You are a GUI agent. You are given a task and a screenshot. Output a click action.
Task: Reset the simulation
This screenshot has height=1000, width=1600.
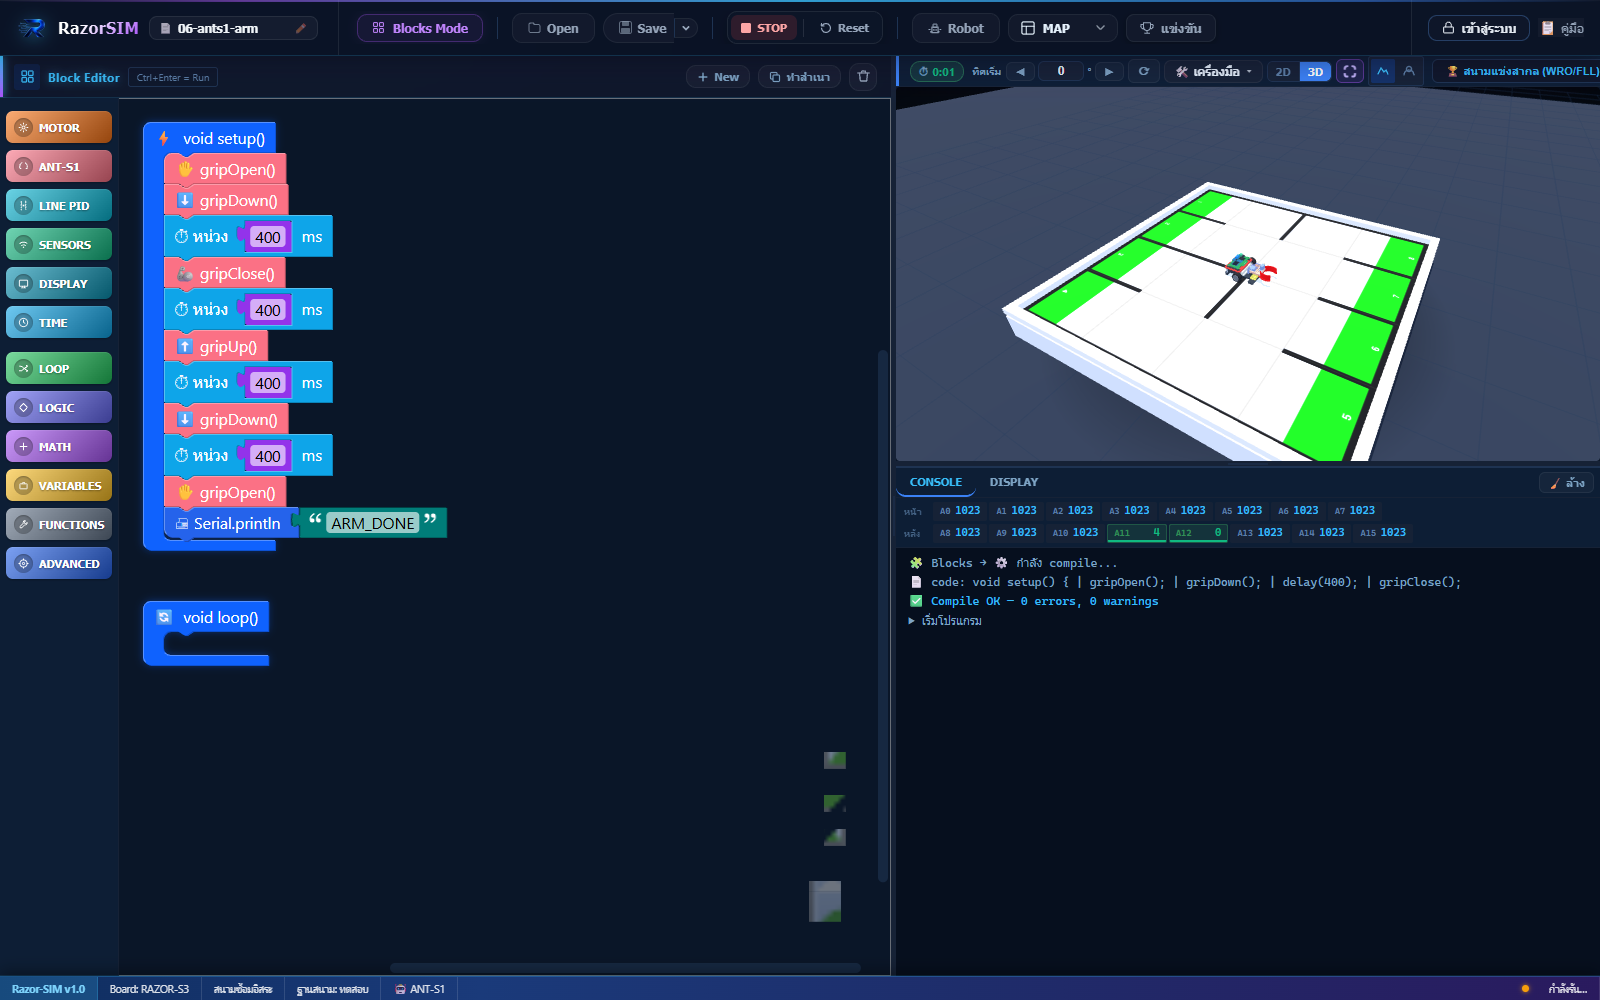844,28
